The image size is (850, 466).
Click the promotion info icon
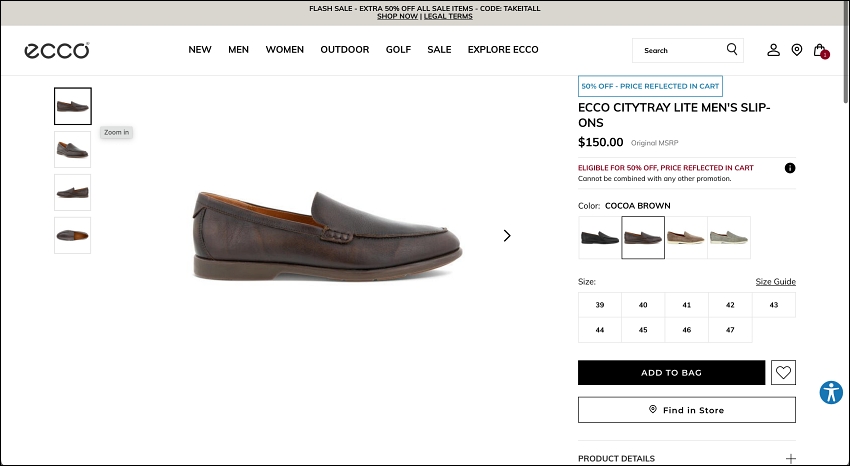(x=790, y=168)
